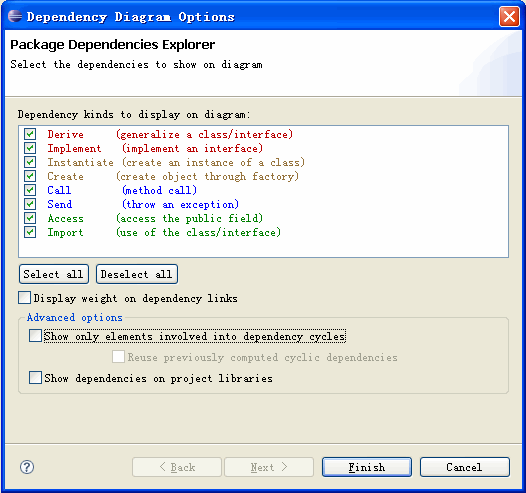This screenshot has width=526, height=493.
Task: Click the Eclipse icon in title bar
Action: point(15,16)
